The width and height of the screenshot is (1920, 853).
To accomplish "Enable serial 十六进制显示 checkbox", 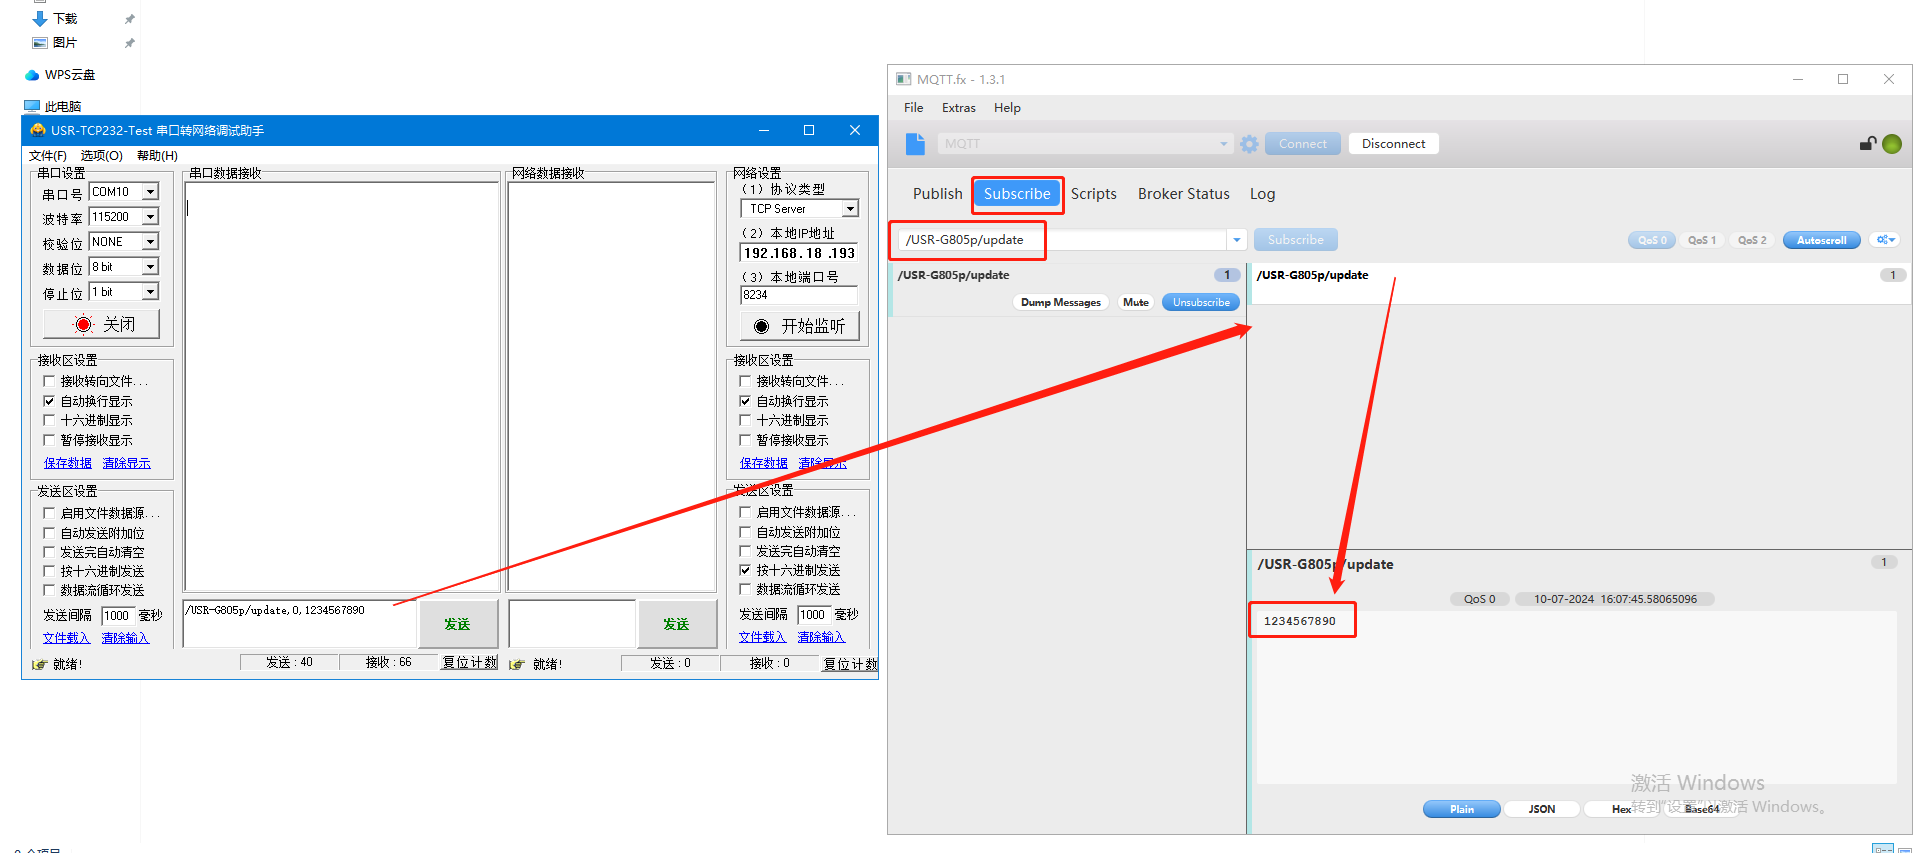I will click(x=49, y=421).
